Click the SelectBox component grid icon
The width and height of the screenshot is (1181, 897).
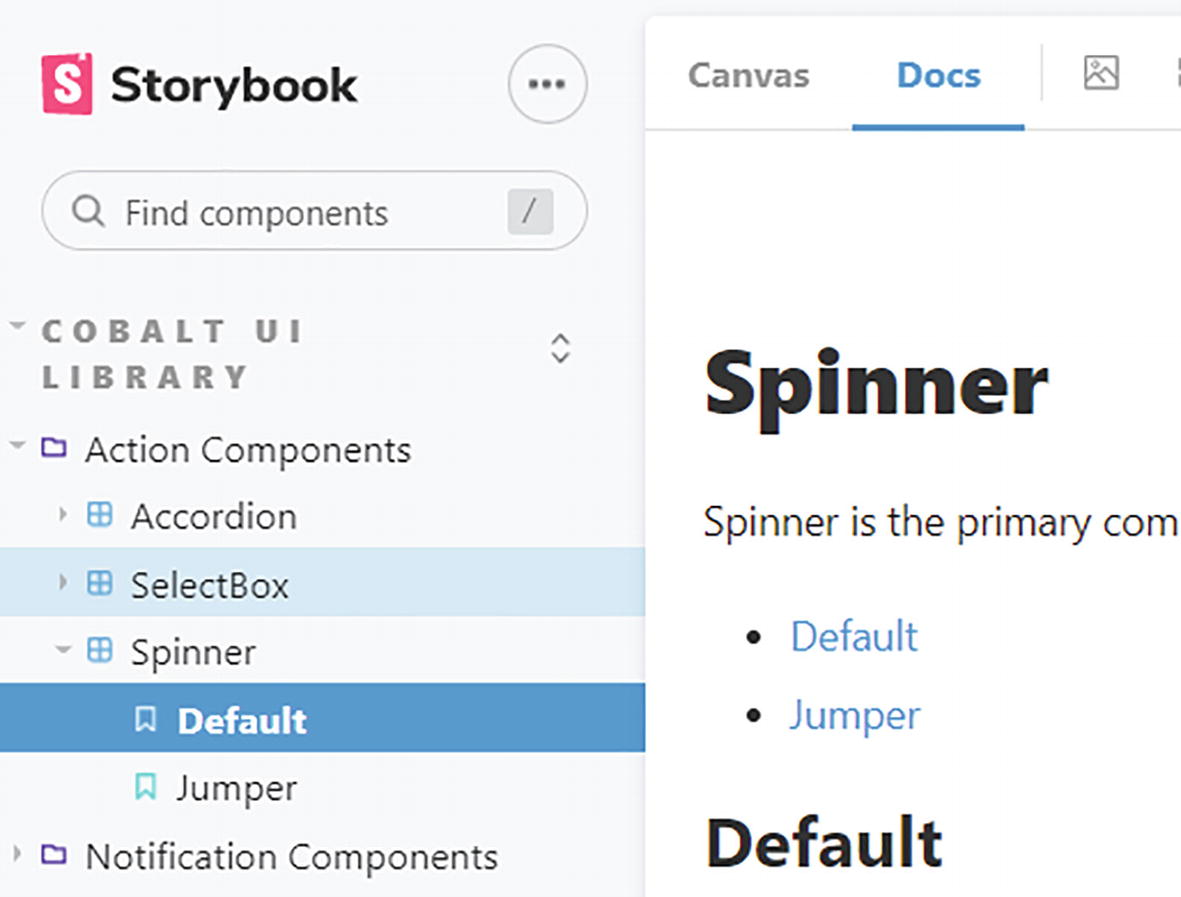click(99, 583)
